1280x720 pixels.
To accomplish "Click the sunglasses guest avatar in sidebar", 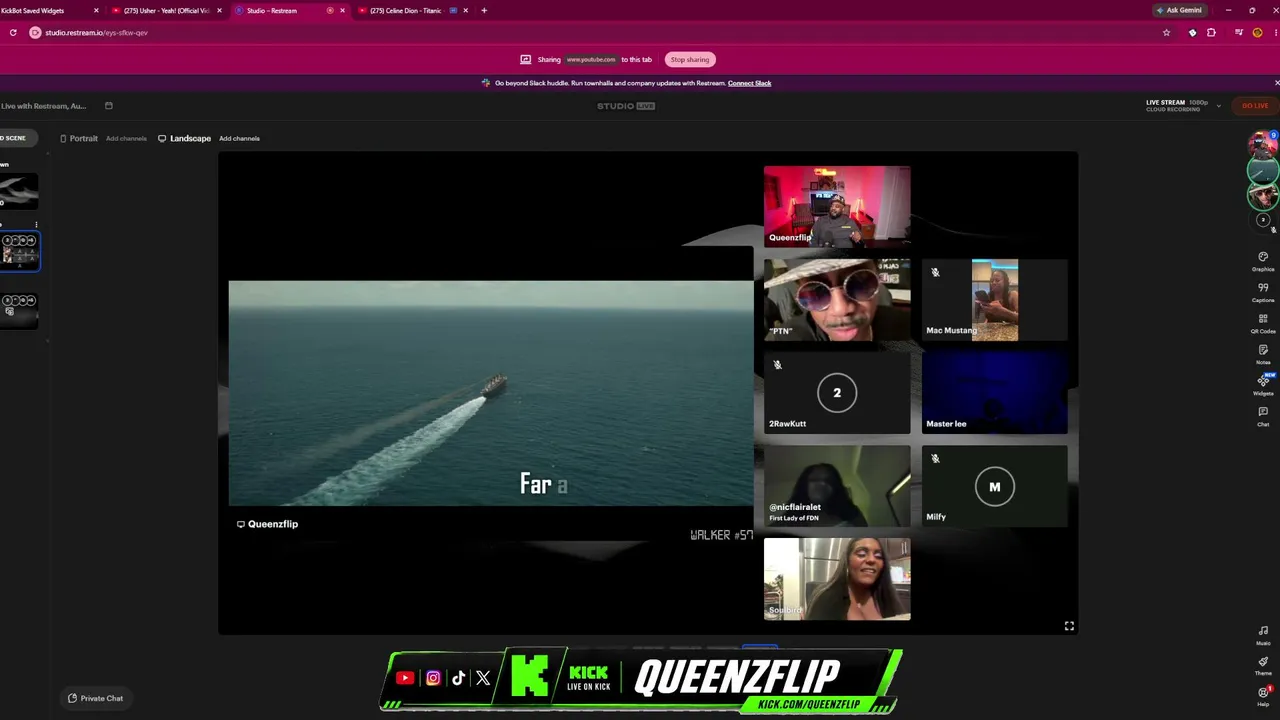I will pos(1263,195).
